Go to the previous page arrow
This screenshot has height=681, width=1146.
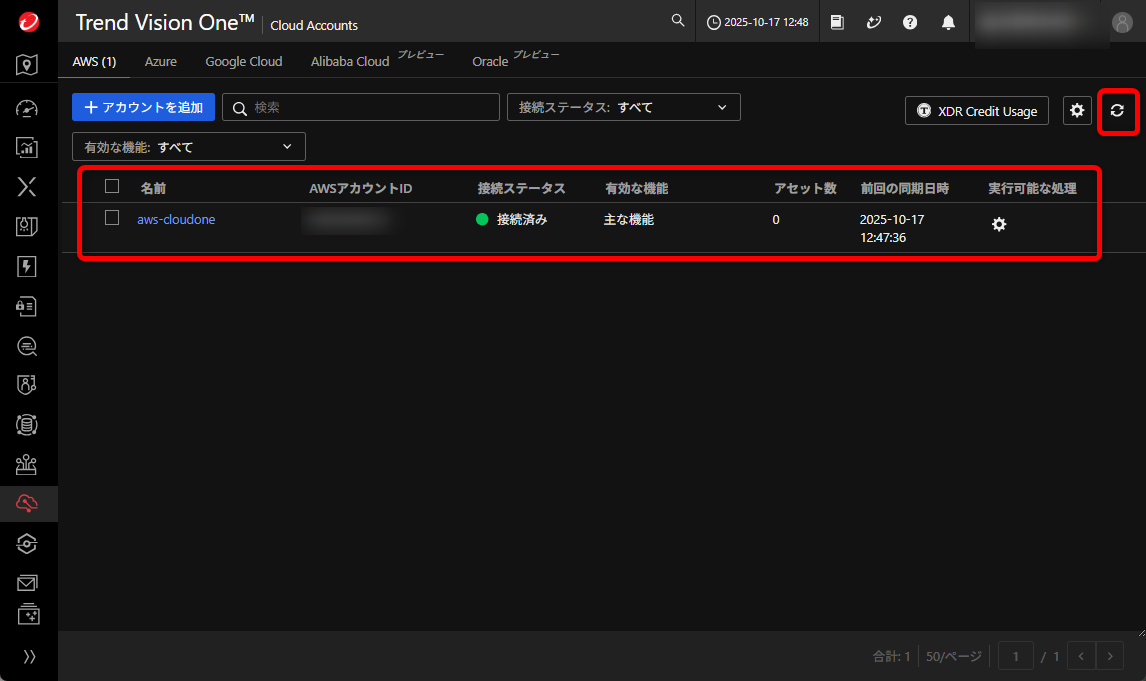click(x=1081, y=656)
